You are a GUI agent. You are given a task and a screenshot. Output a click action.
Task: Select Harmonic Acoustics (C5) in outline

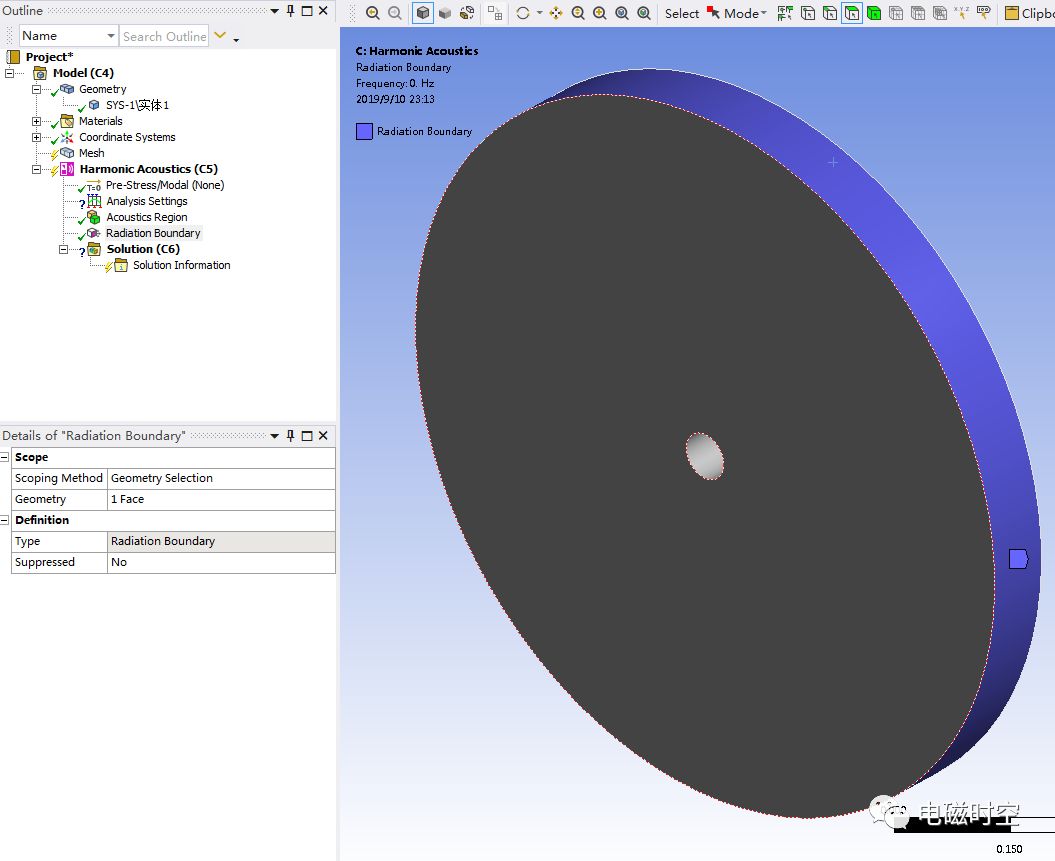tap(149, 169)
